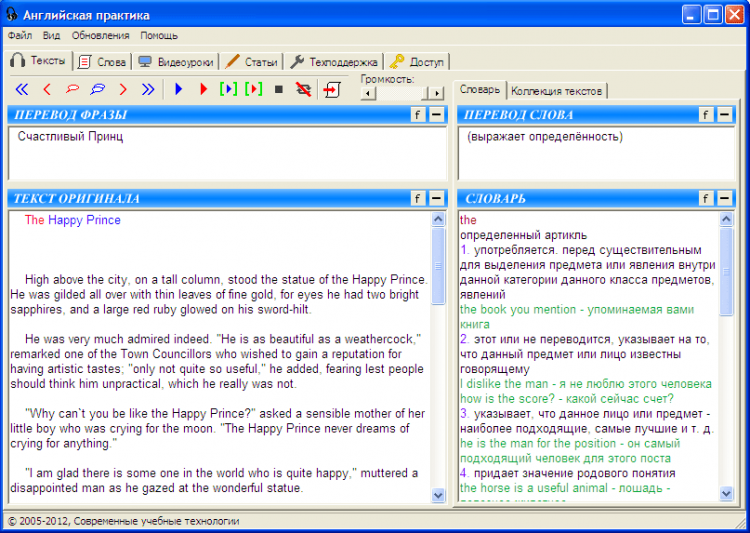750x533 pixels.
Task: Click the dictionary headword 'the'
Action: pos(468,220)
